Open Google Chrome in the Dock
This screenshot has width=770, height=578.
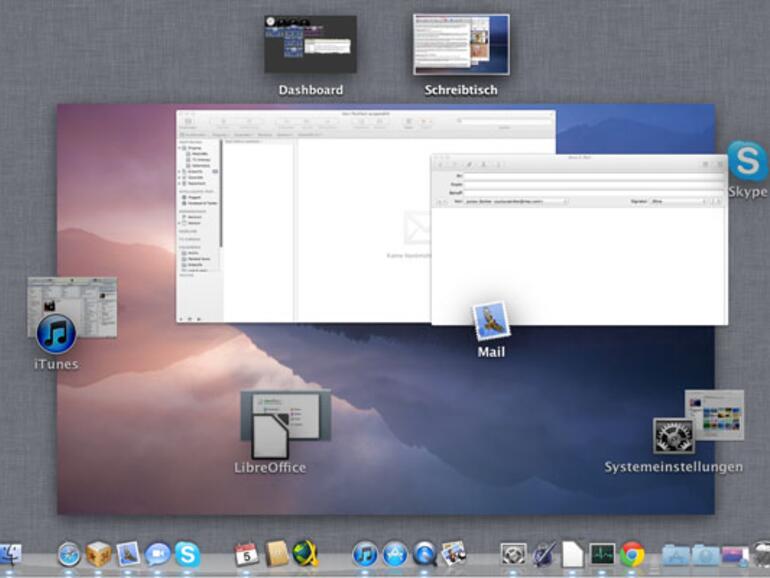pos(631,554)
